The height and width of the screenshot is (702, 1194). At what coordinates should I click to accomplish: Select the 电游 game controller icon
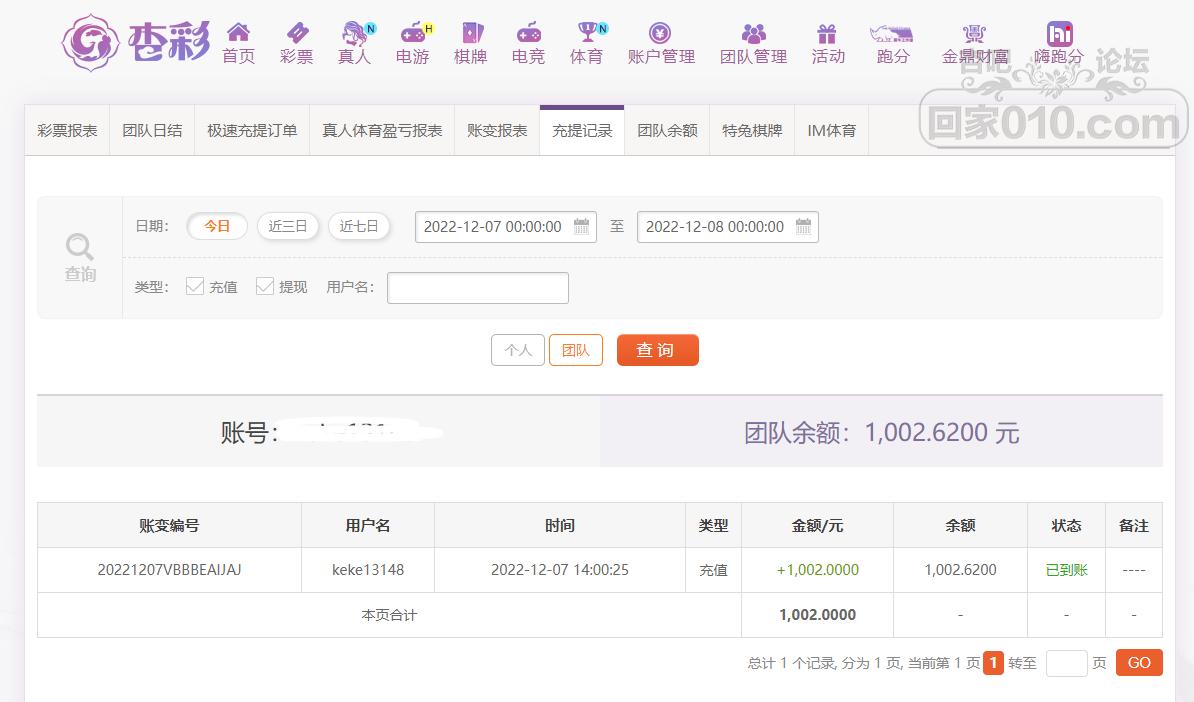click(412, 33)
